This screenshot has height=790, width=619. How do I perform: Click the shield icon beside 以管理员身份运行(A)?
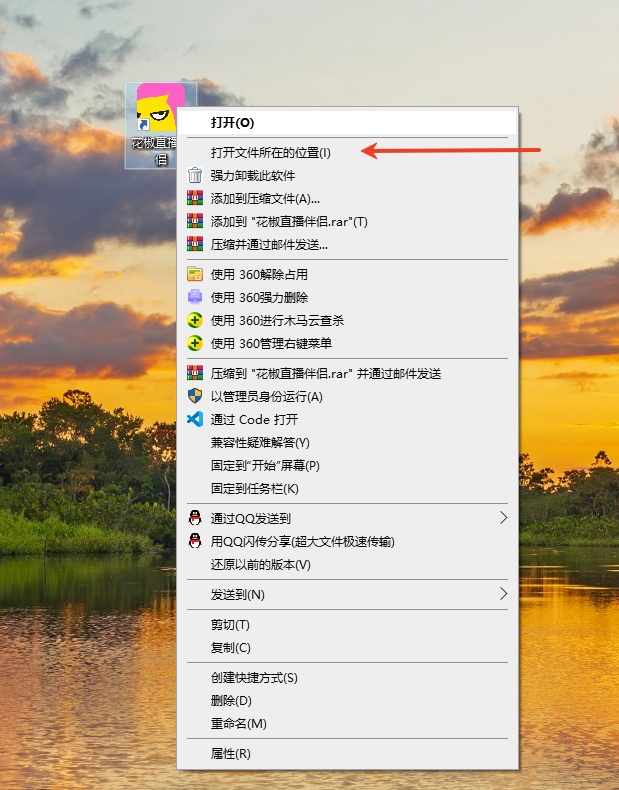point(195,397)
